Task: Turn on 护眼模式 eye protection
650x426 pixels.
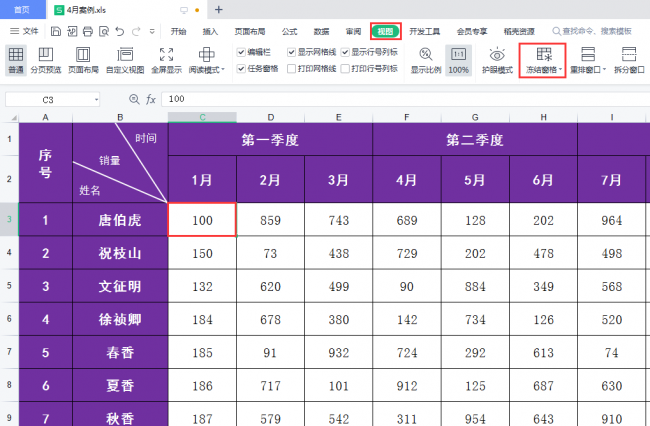Action: (497, 61)
